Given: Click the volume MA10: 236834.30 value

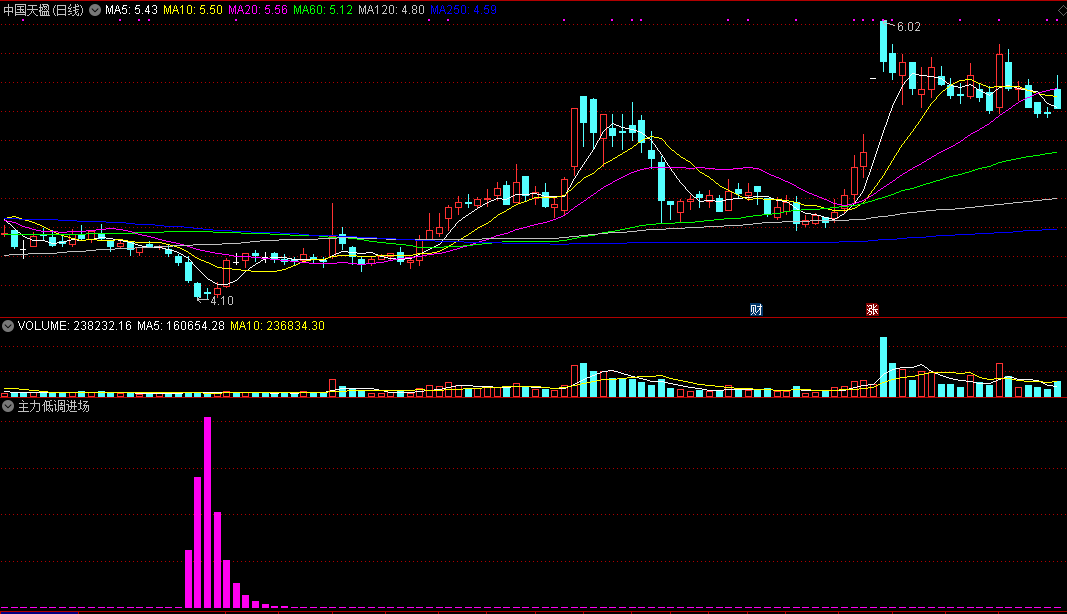Looking at the screenshot, I should [x=278, y=326].
